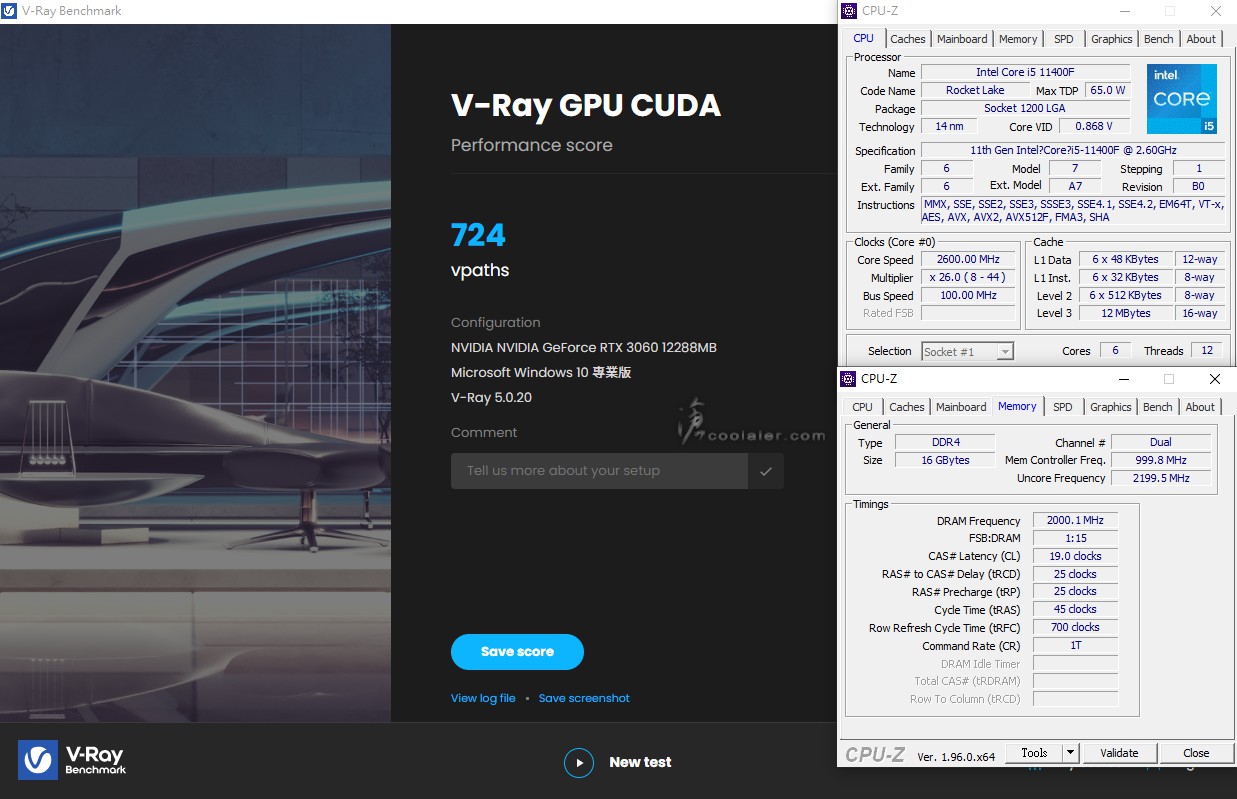Select the 'NVIDIA NVIDIA GeForce RTX 3060 12288MB' line
The width and height of the screenshot is (1237, 799).
(x=584, y=348)
